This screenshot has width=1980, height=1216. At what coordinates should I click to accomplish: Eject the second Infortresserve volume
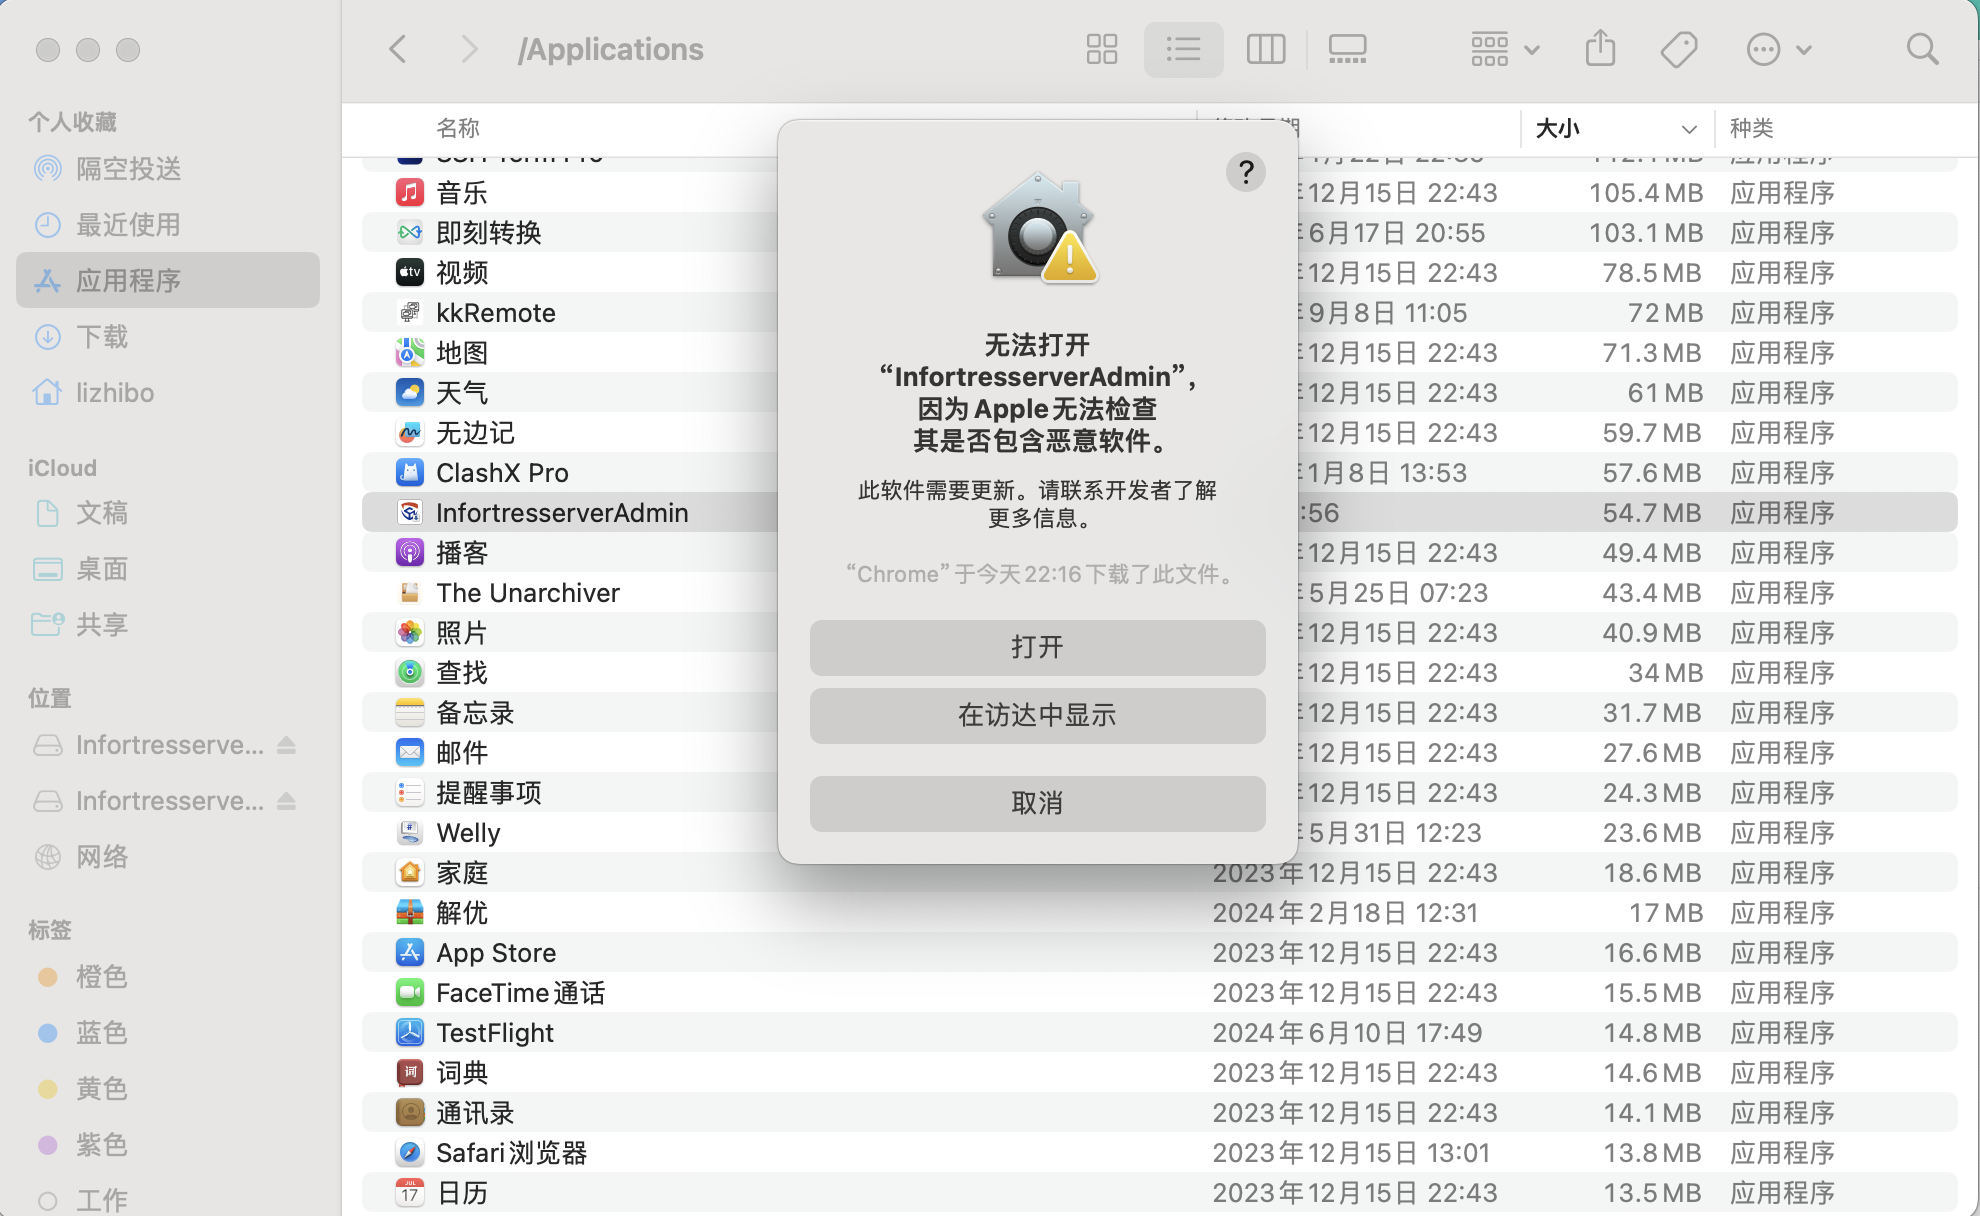click(x=287, y=801)
